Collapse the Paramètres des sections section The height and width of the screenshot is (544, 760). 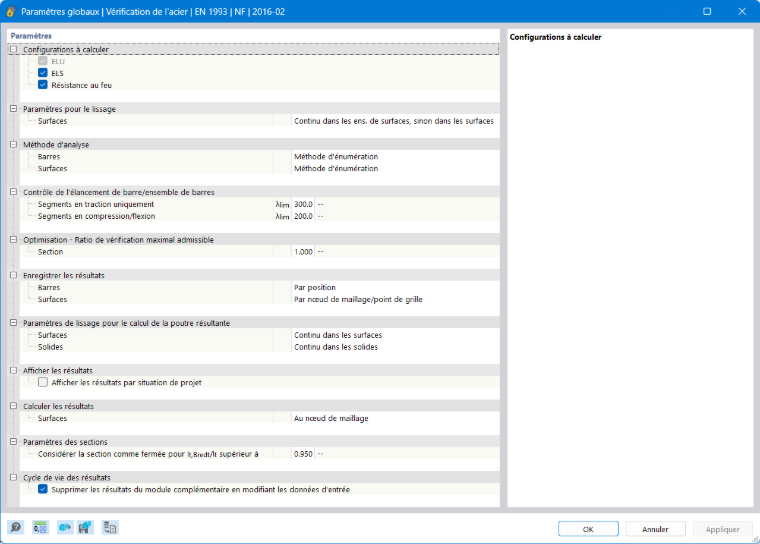tap(14, 442)
